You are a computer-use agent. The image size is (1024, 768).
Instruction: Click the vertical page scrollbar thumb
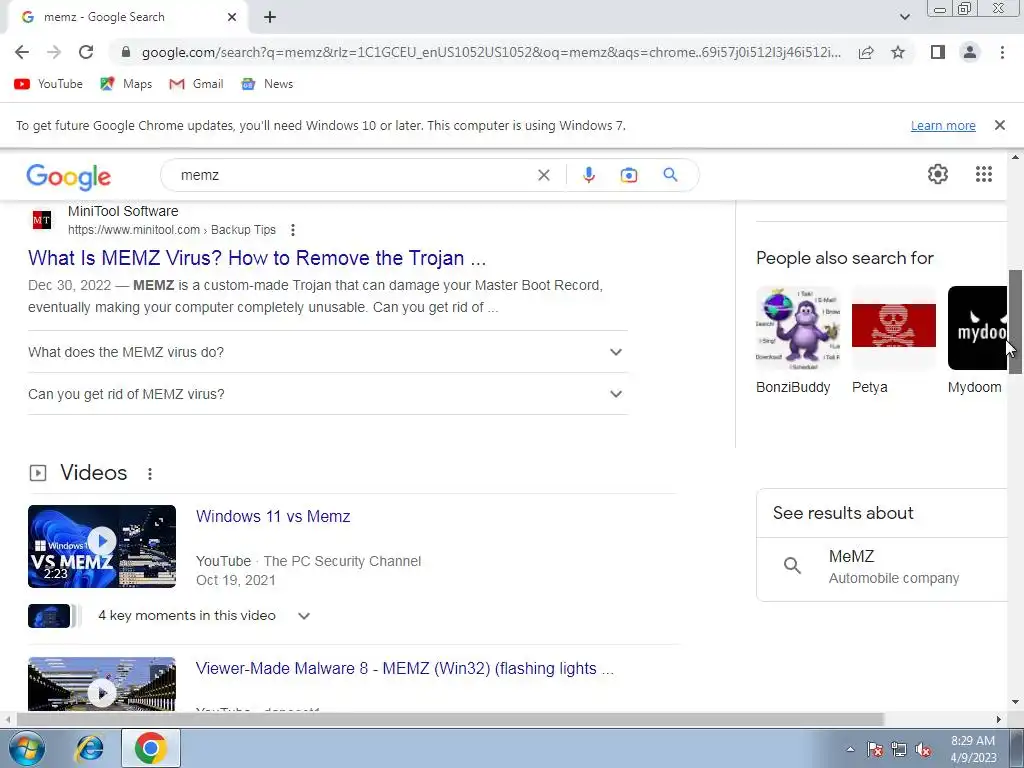1015,321
